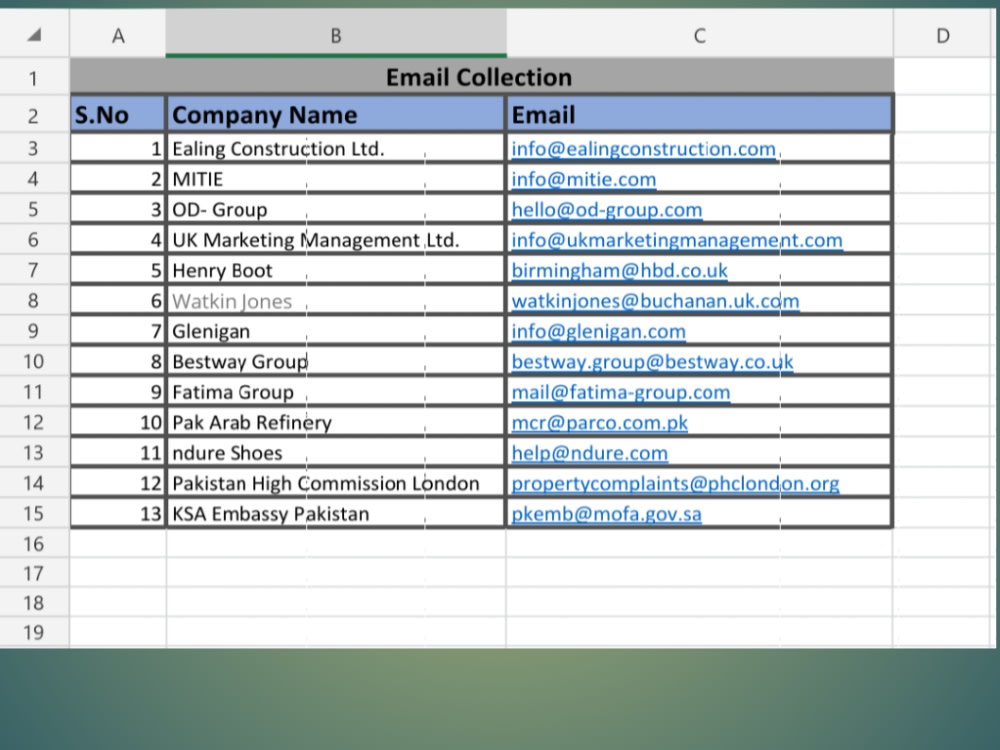The width and height of the screenshot is (1000, 750).
Task: Select the ndure Shoes company cell
Action: (x=336, y=452)
